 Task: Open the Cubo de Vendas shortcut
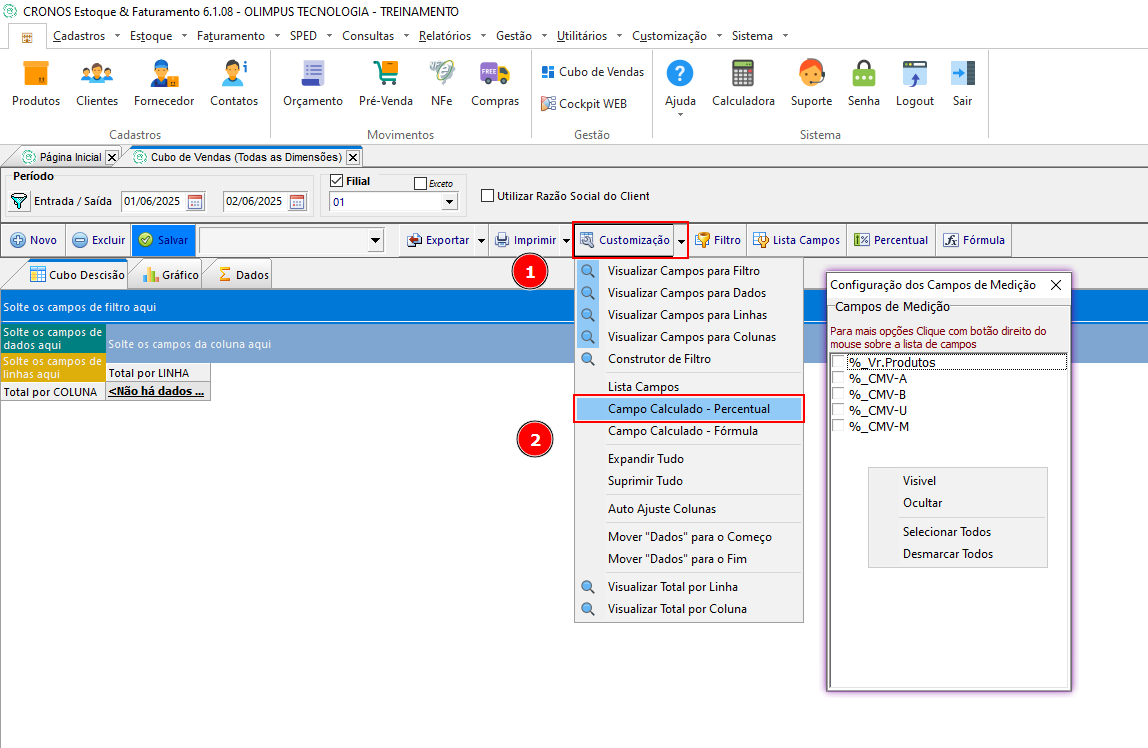592,72
